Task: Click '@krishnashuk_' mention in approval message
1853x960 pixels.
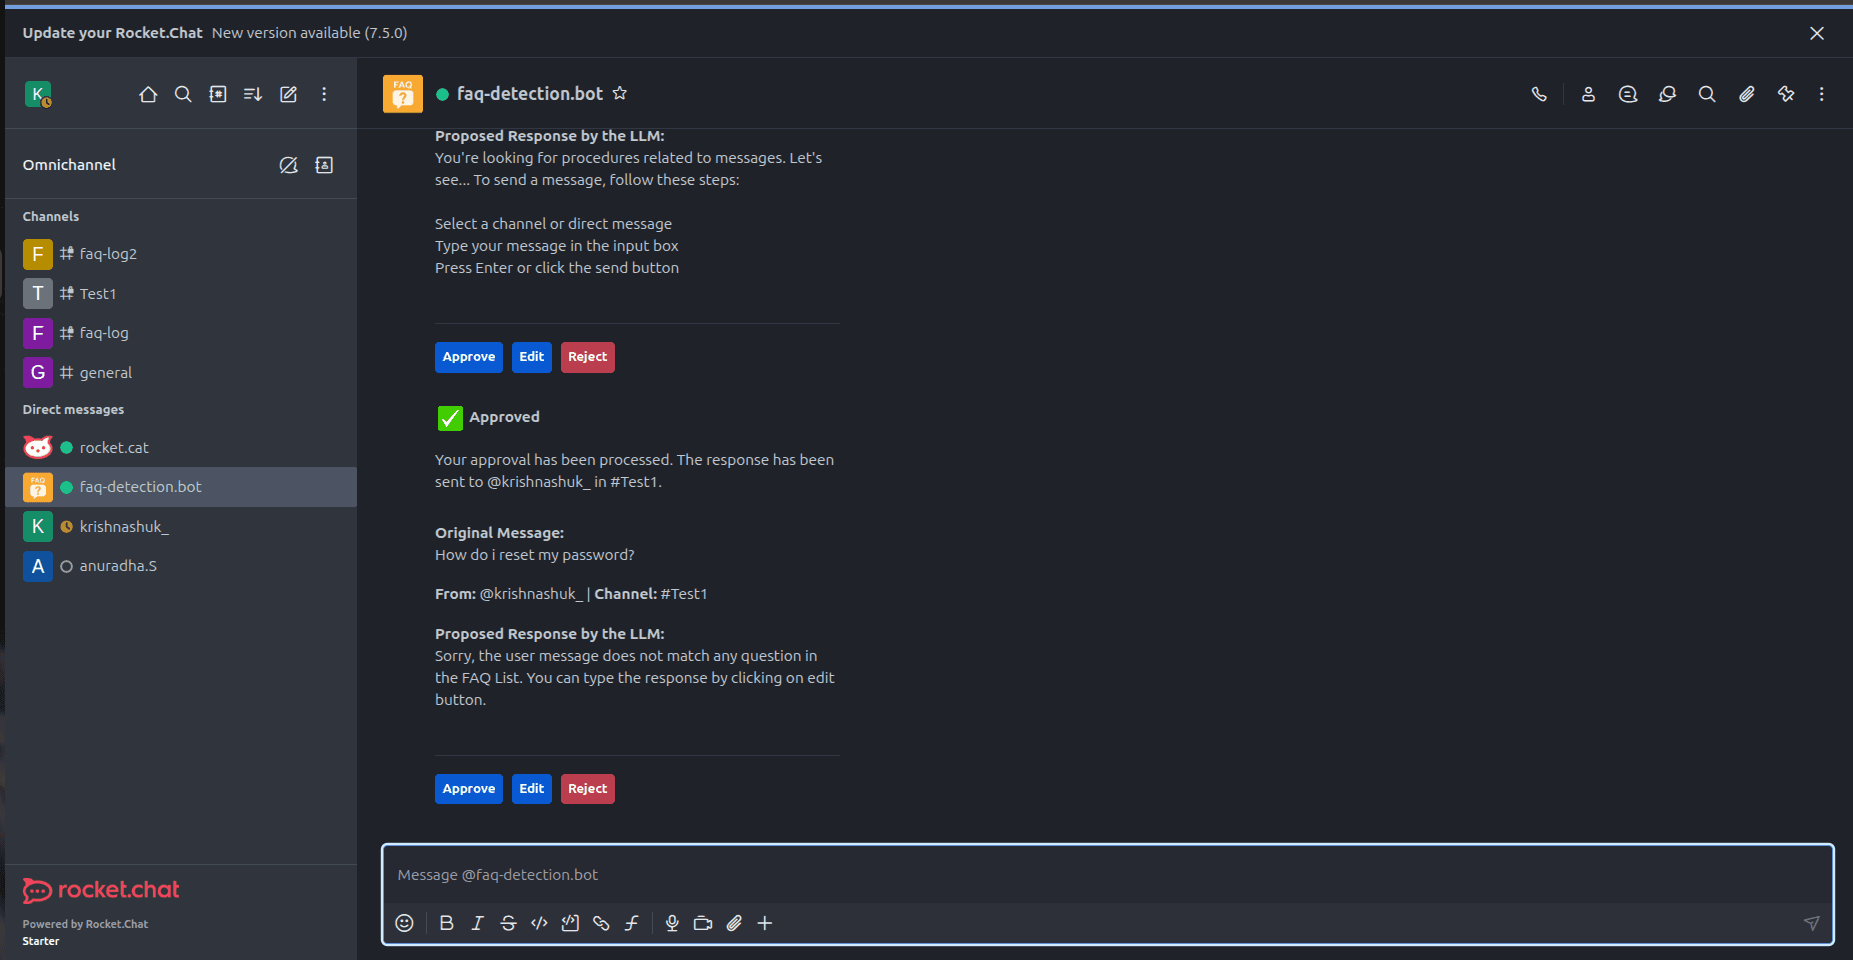Action: [x=538, y=482]
